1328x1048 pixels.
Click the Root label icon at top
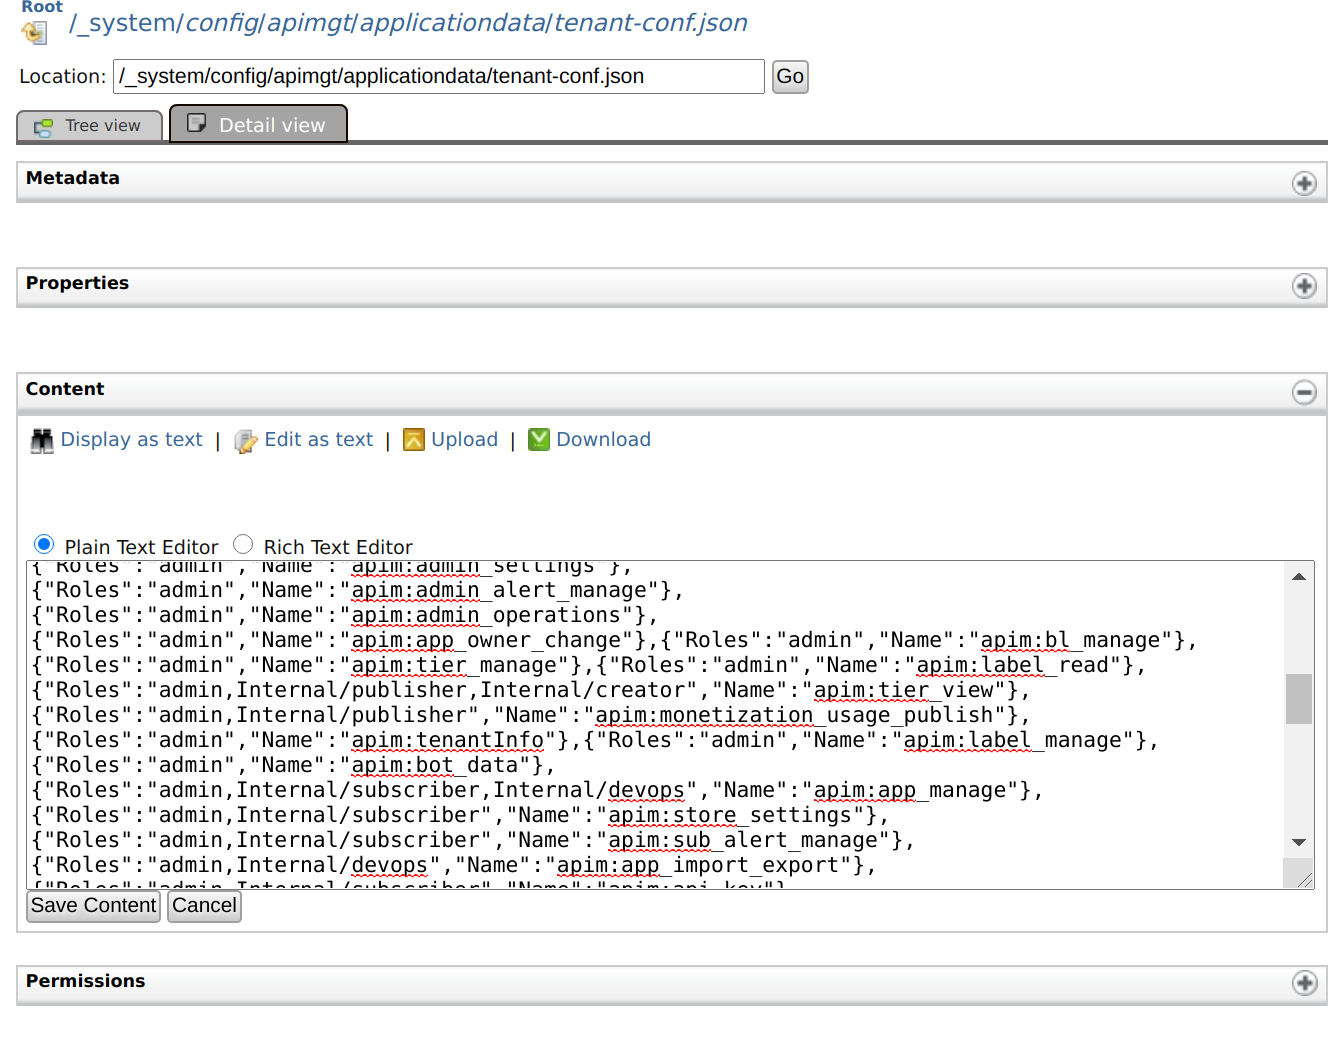tap(42, 7)
